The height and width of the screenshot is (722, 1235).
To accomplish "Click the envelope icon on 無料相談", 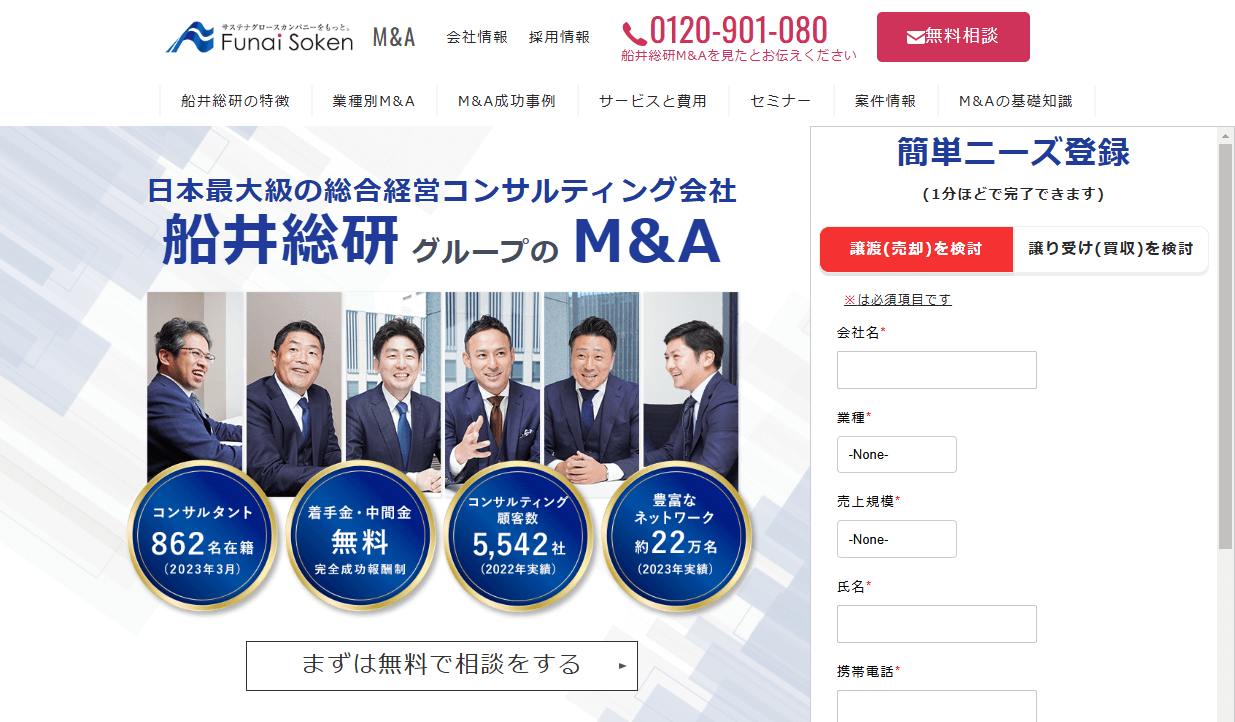I will point(915,37).
